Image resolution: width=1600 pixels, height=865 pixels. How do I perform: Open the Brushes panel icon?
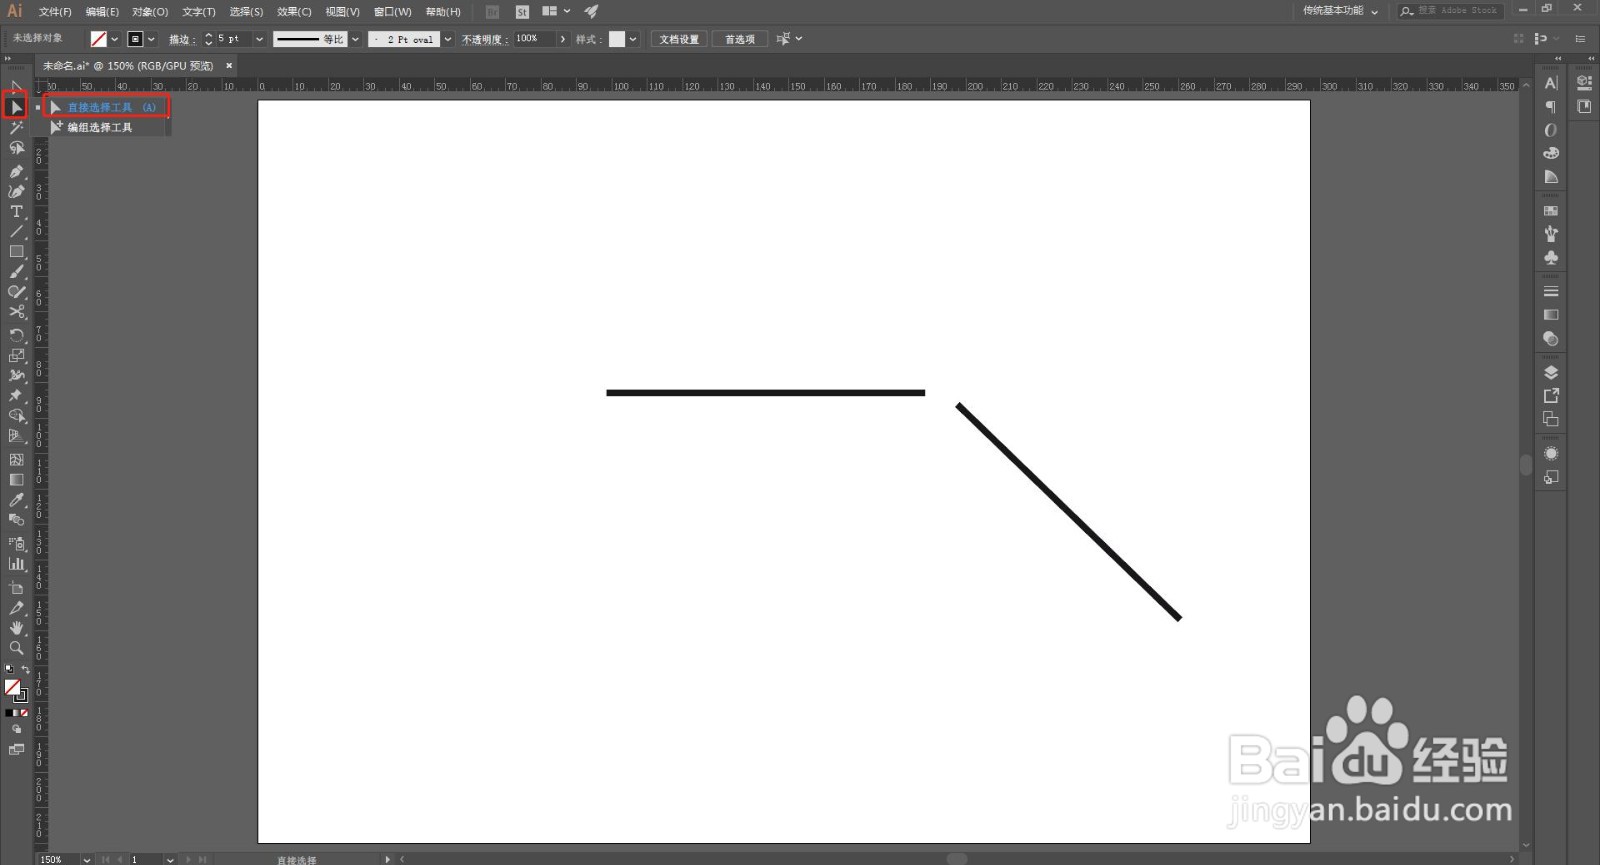[1551, 234]
